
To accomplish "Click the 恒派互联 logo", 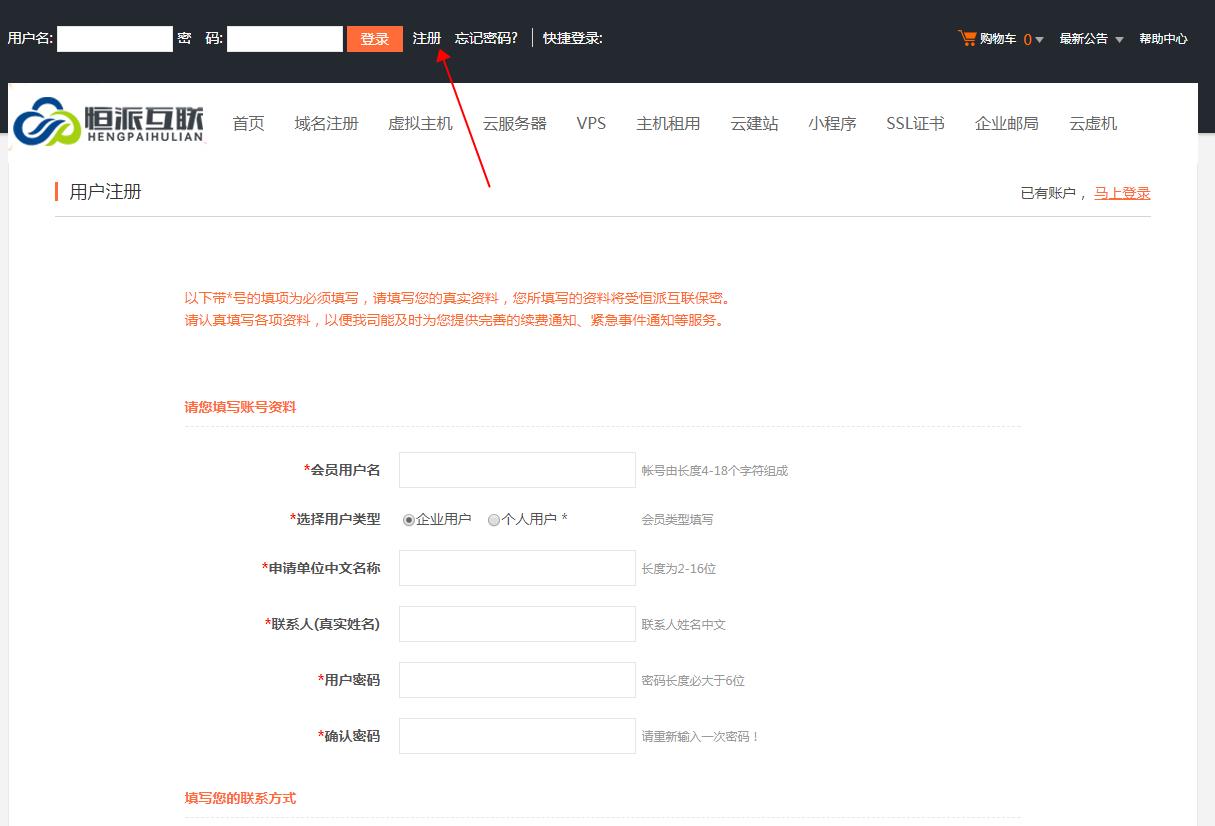I will coord(110,123).
